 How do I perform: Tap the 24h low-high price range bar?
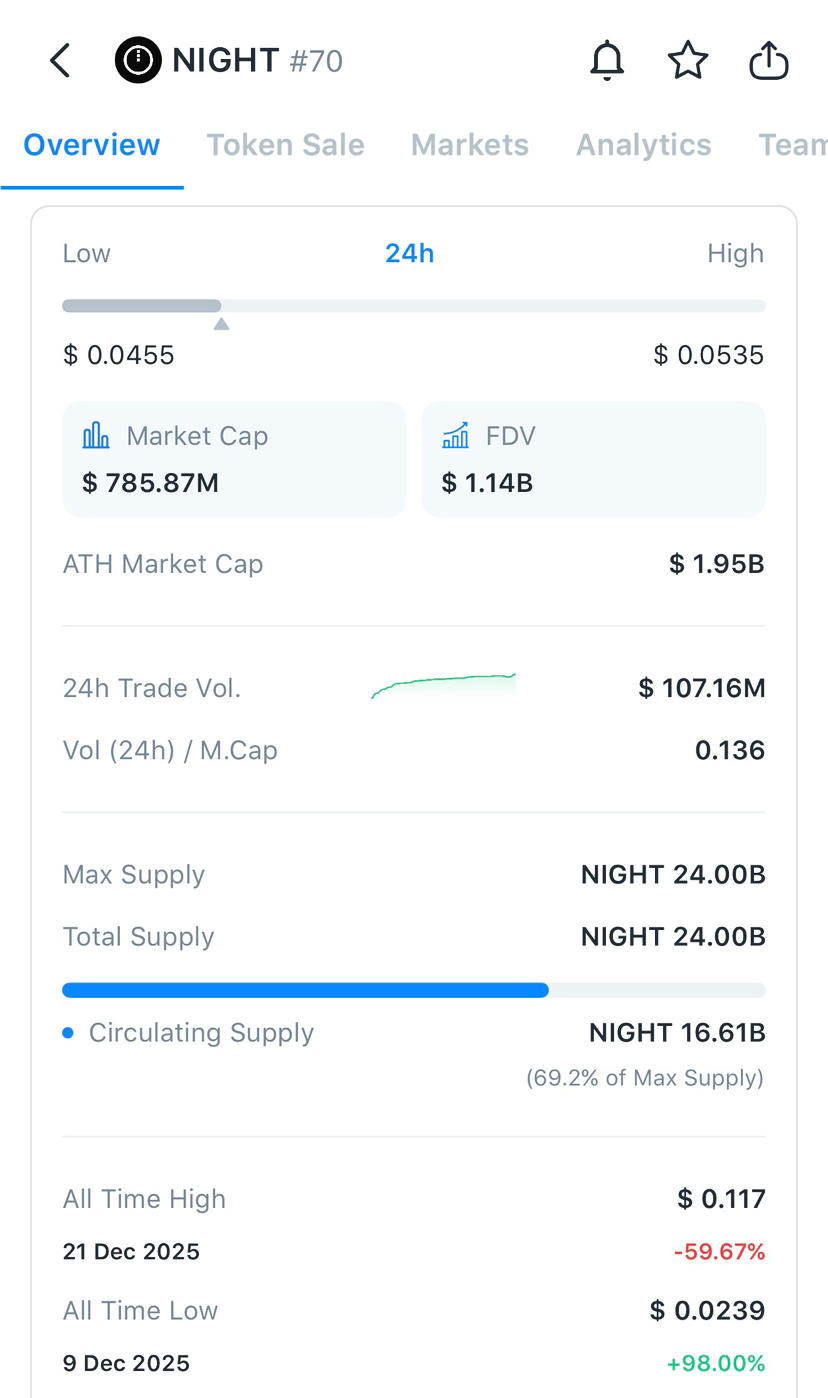pos(414,306)
